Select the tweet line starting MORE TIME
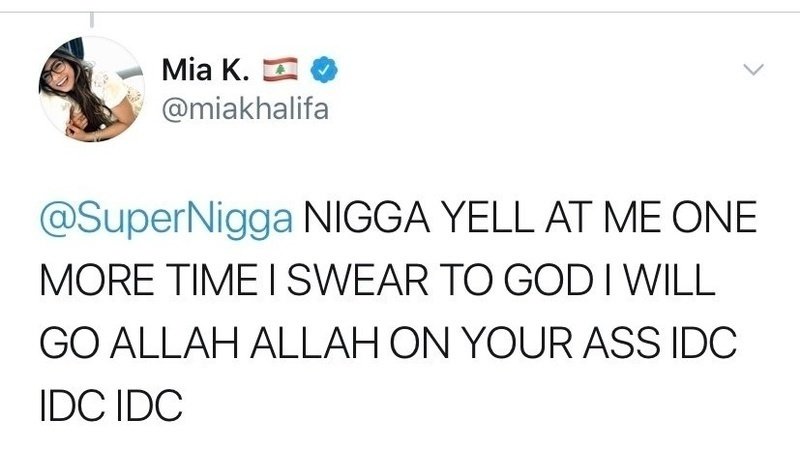800x450 pixels. (x=378, y=280)
